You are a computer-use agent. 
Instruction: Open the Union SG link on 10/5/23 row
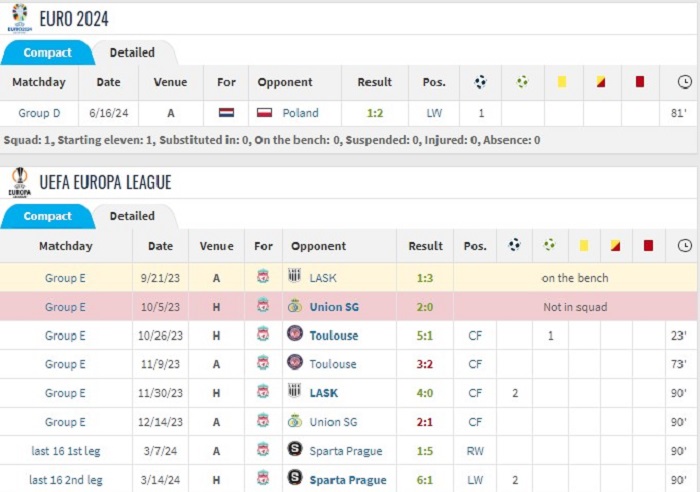click(x=334, y=307)
